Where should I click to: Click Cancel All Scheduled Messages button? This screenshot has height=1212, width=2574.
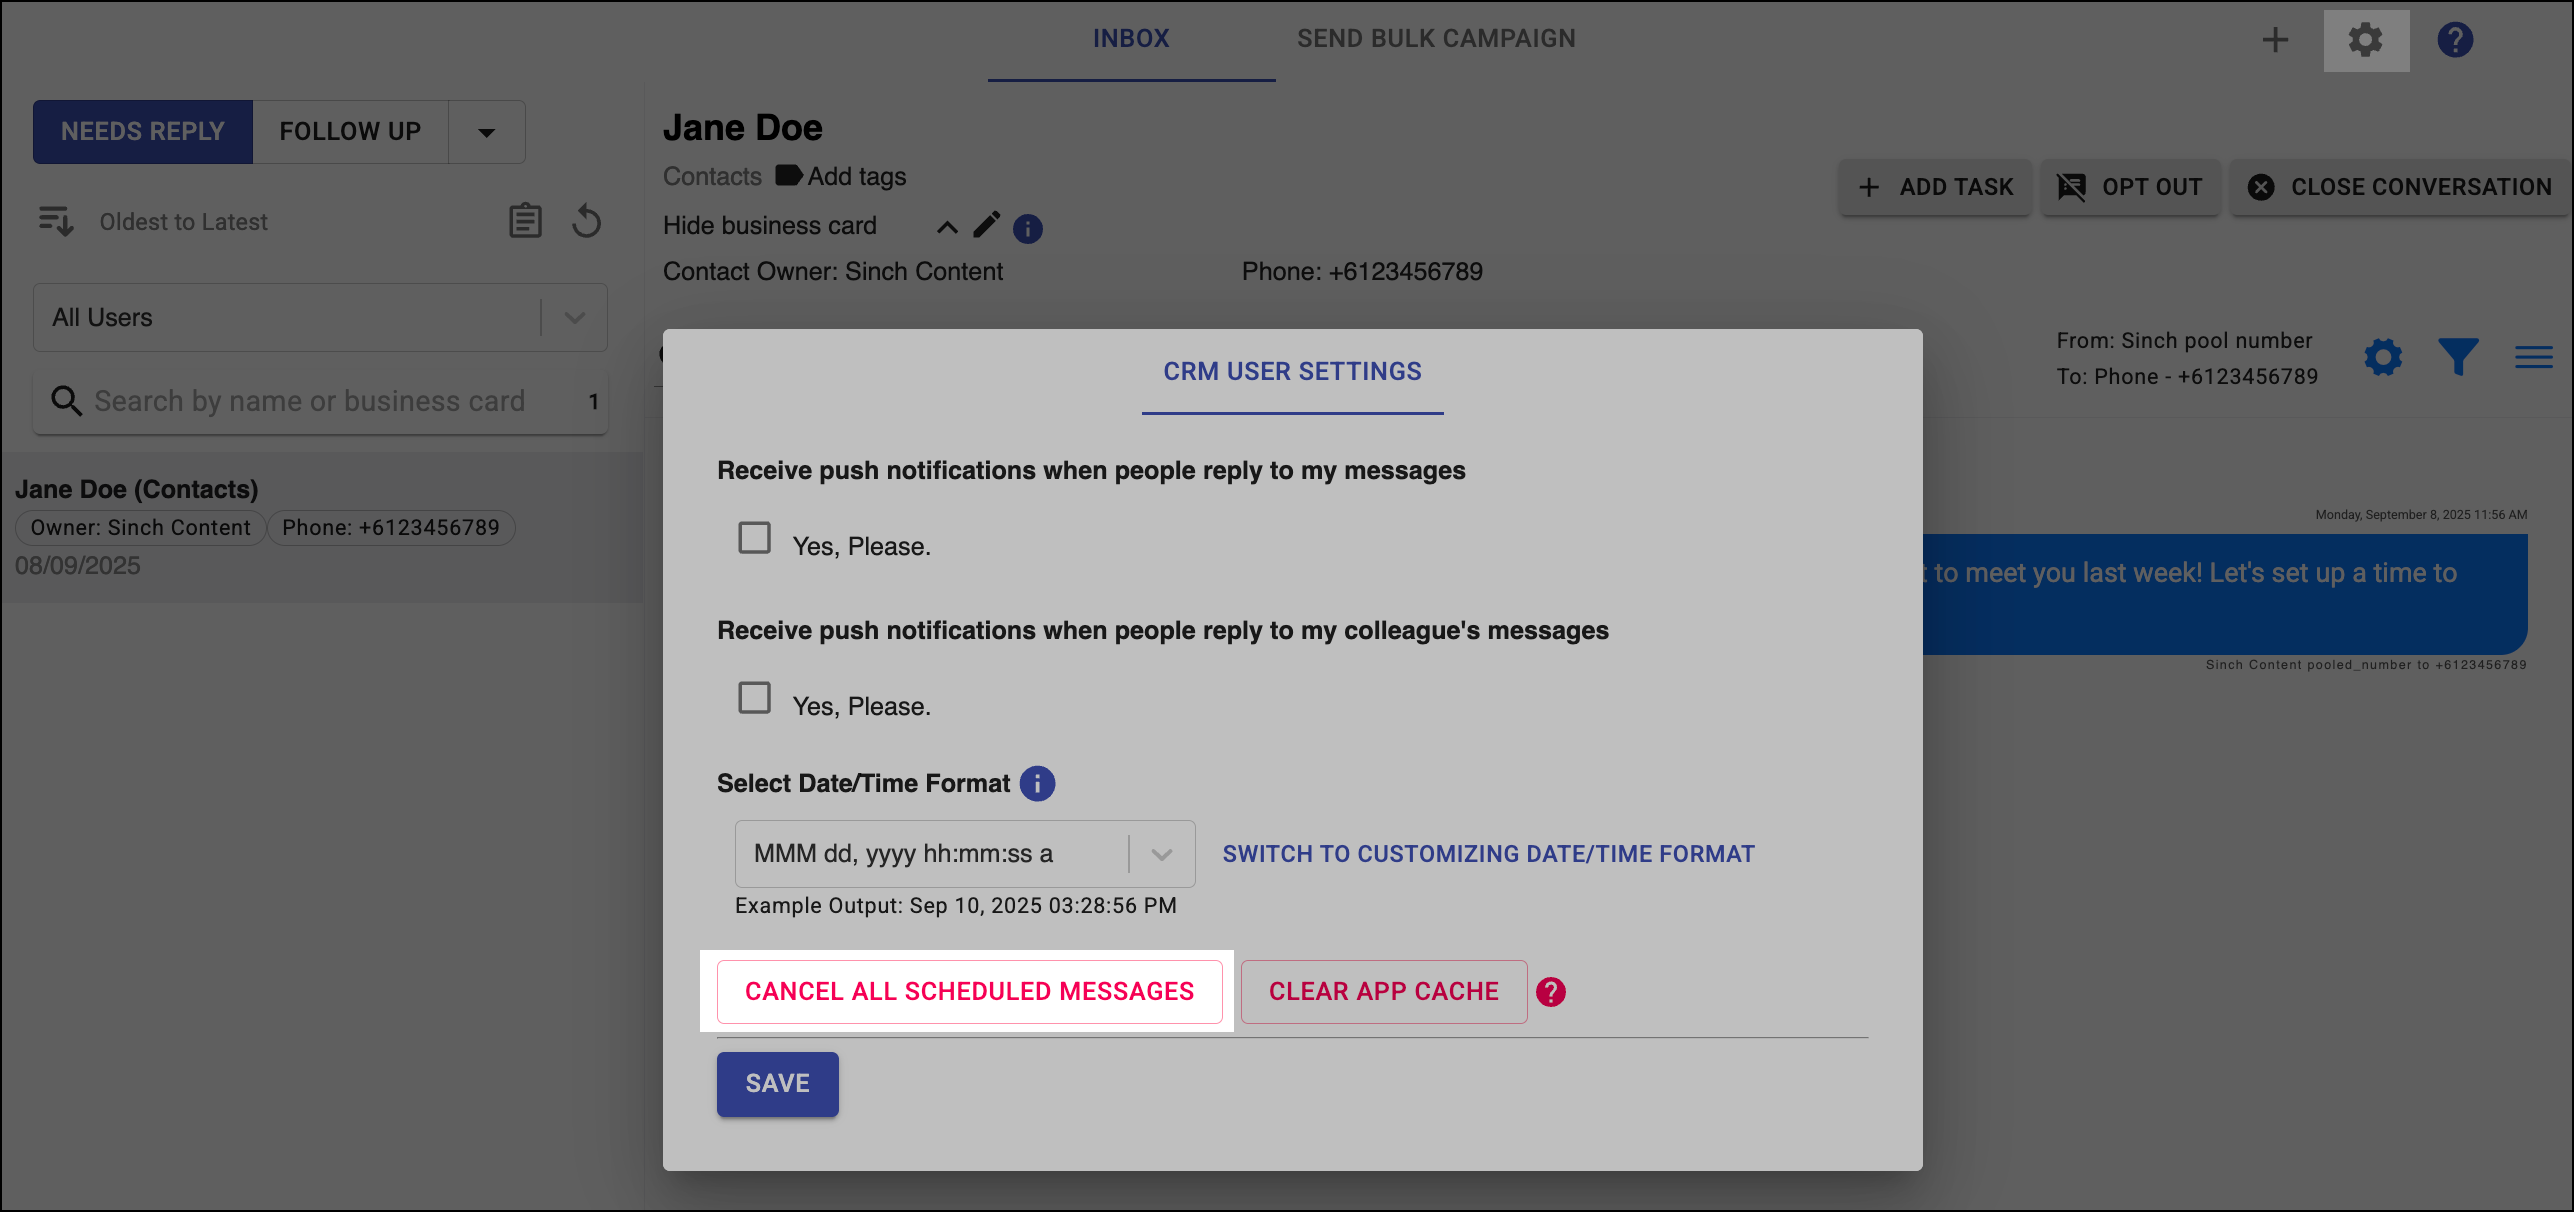click(970, 992)
